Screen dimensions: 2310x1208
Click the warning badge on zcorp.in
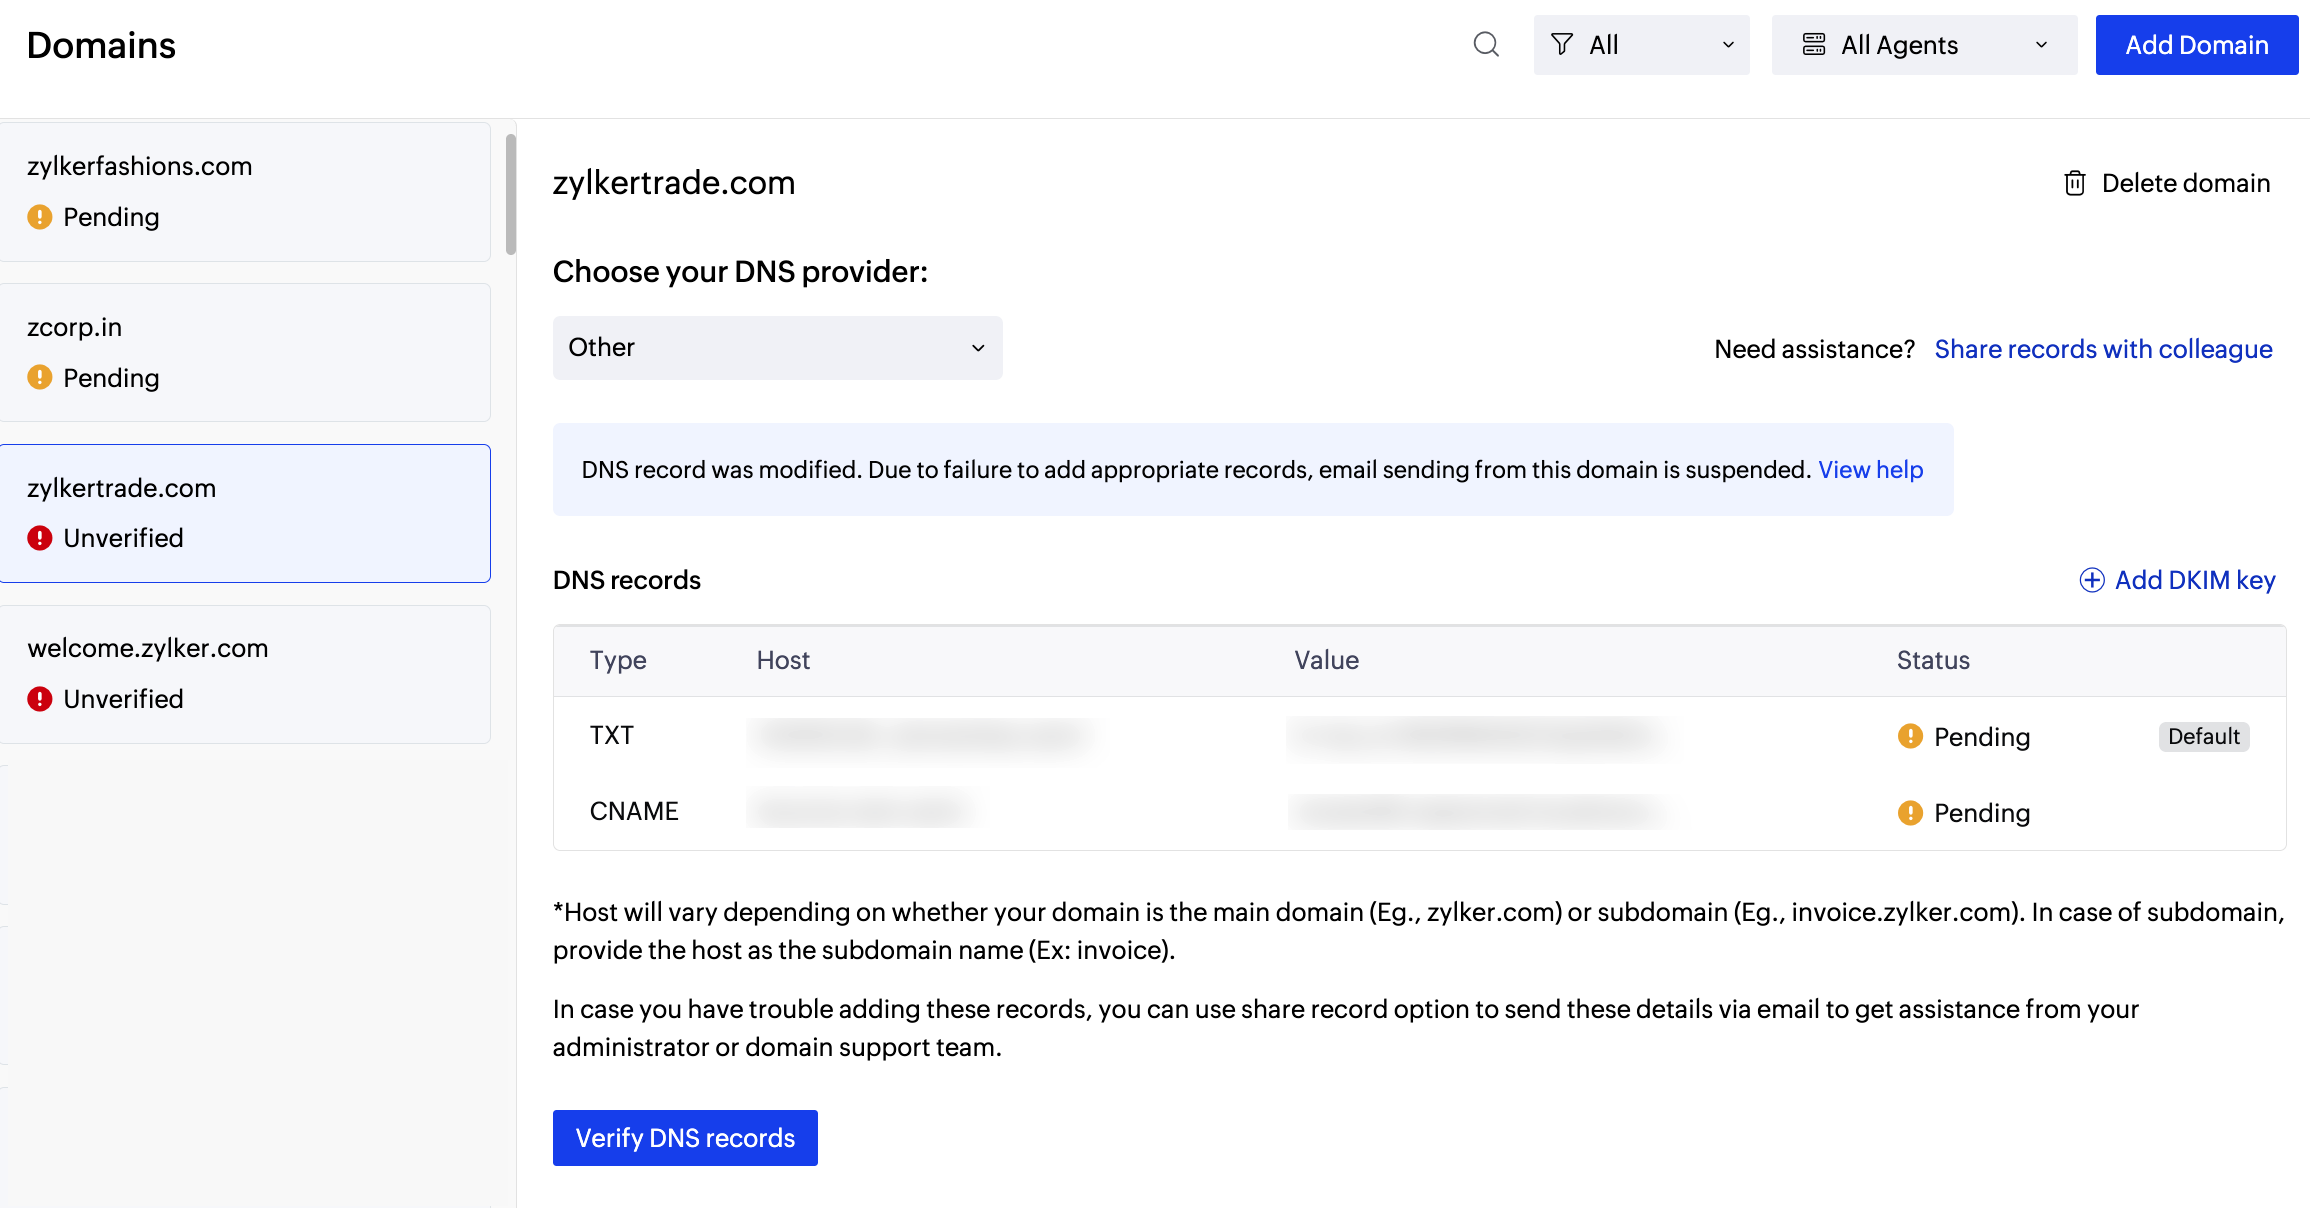[39, 377]
